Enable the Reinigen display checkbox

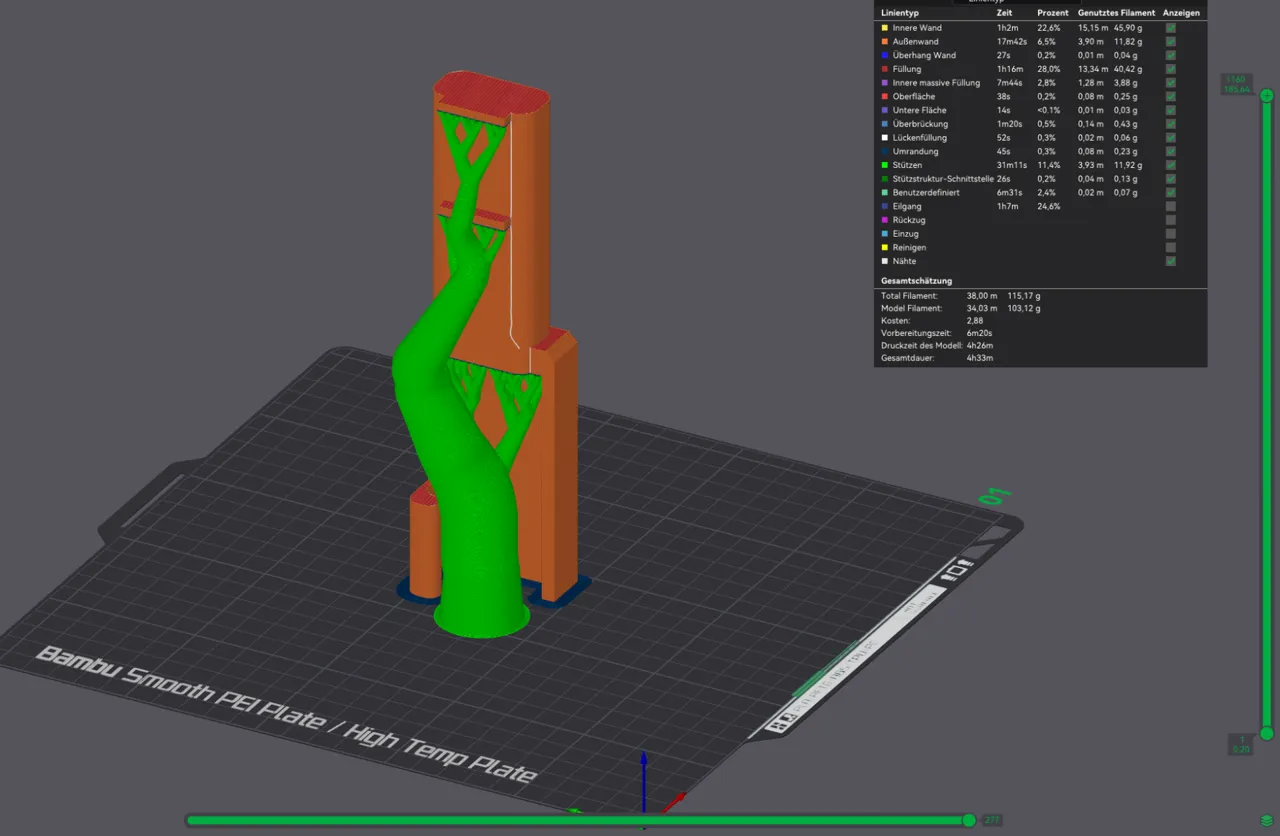[x=1170, y=247]
